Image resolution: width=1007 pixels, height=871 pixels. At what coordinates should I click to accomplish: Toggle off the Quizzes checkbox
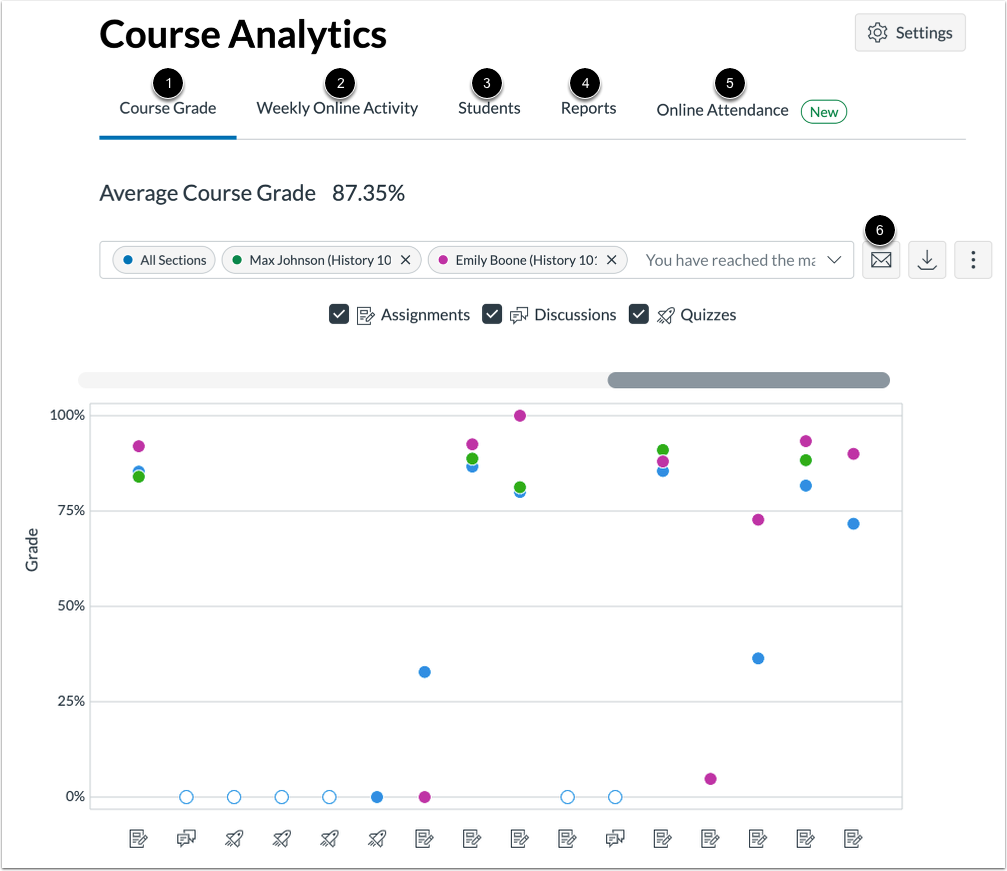tap(639, 313)
